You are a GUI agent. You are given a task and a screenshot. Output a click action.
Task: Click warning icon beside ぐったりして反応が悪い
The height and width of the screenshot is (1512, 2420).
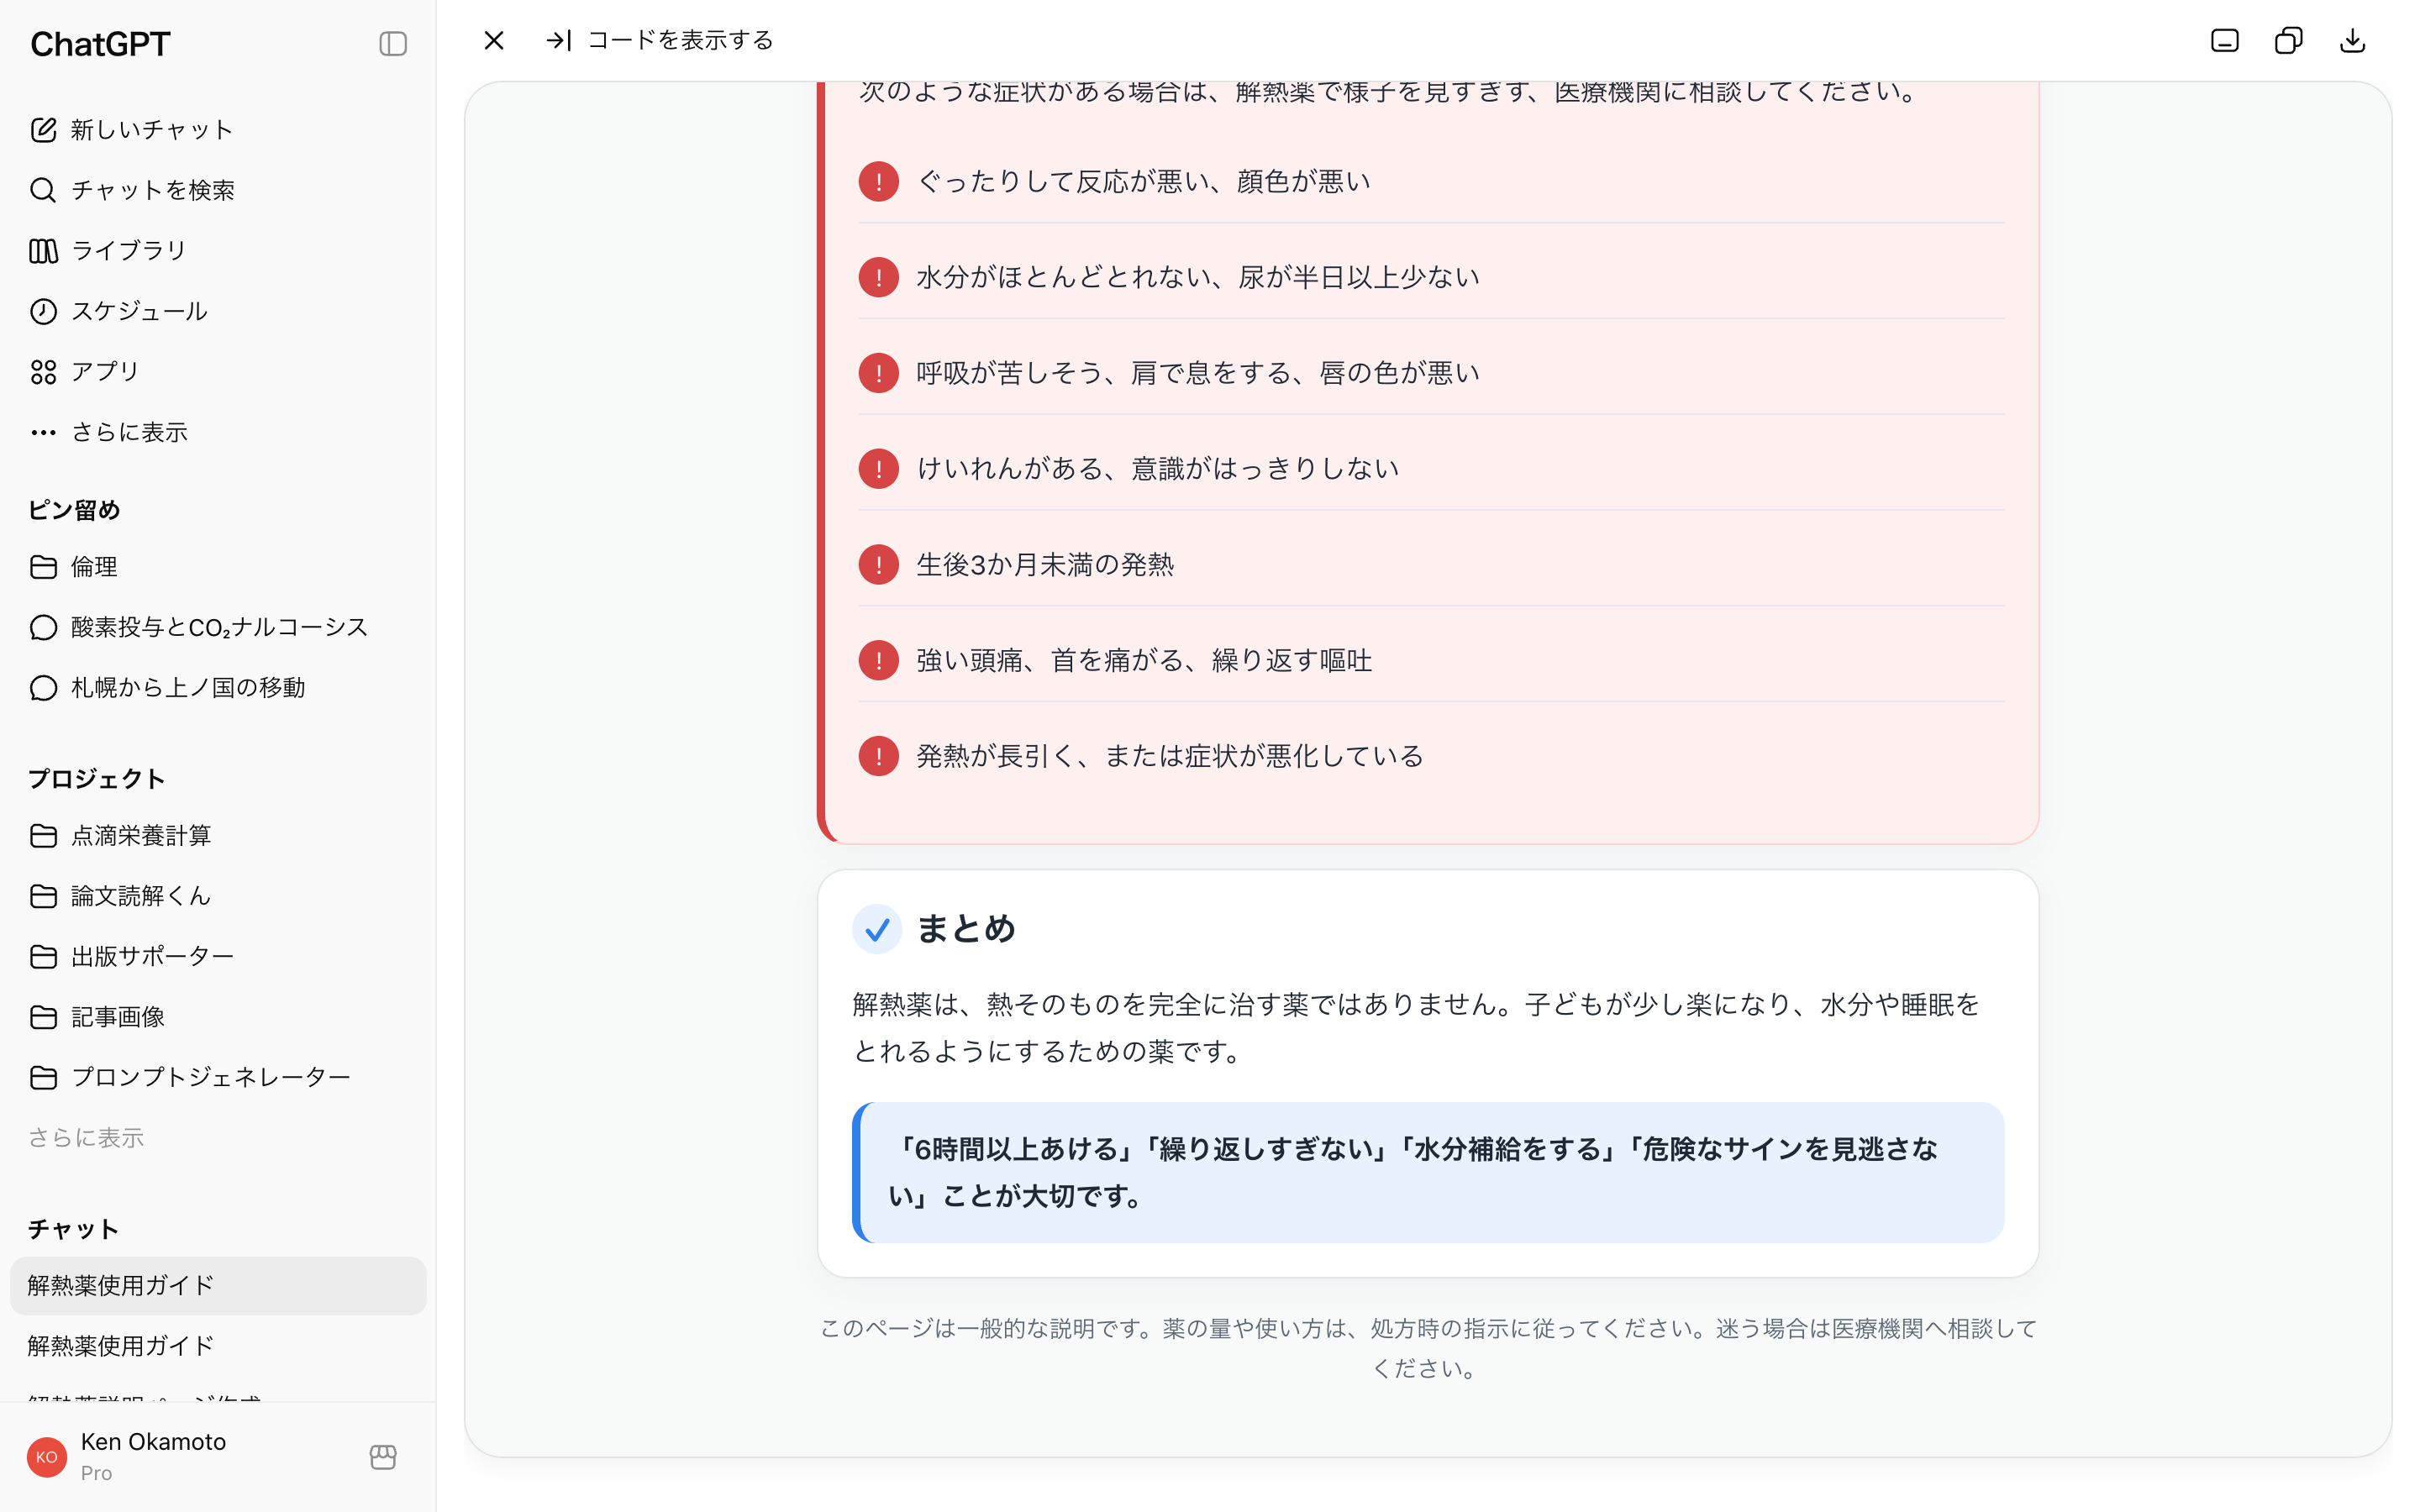pos(878,182)
